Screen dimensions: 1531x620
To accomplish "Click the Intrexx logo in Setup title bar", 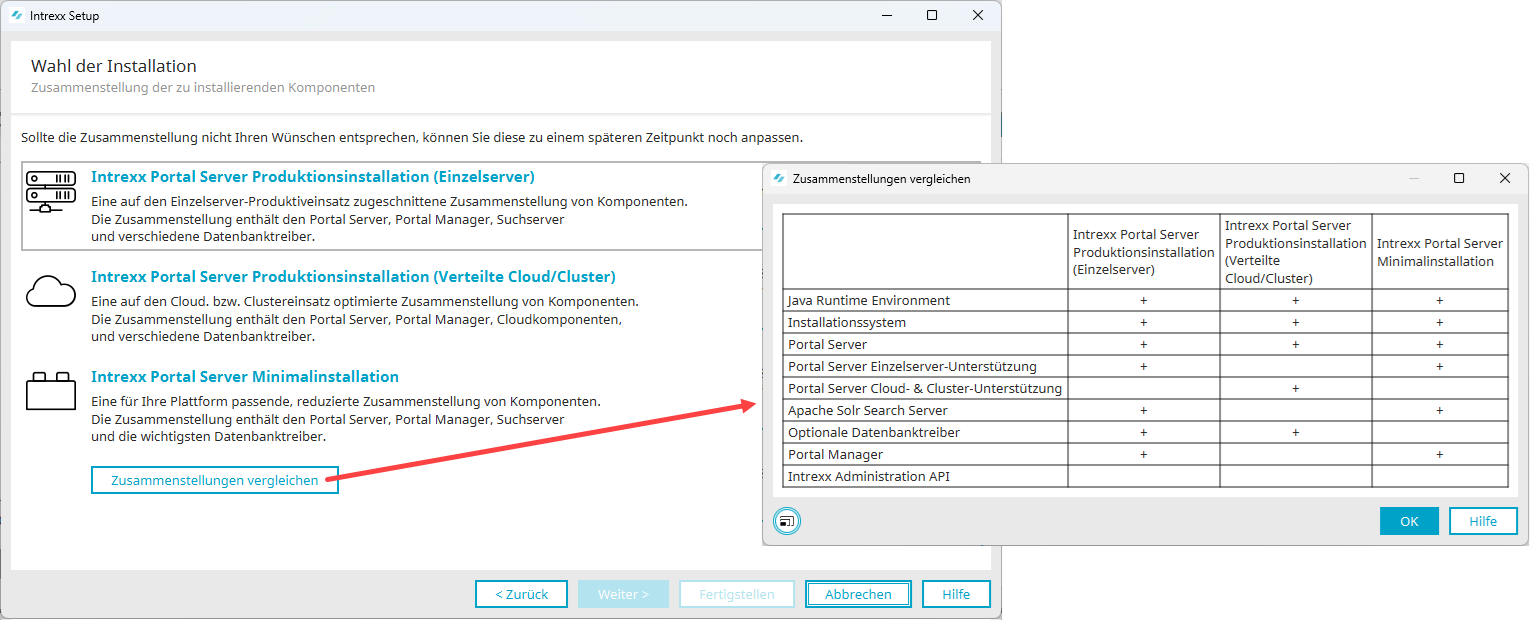I will click(x=17, y=16).
